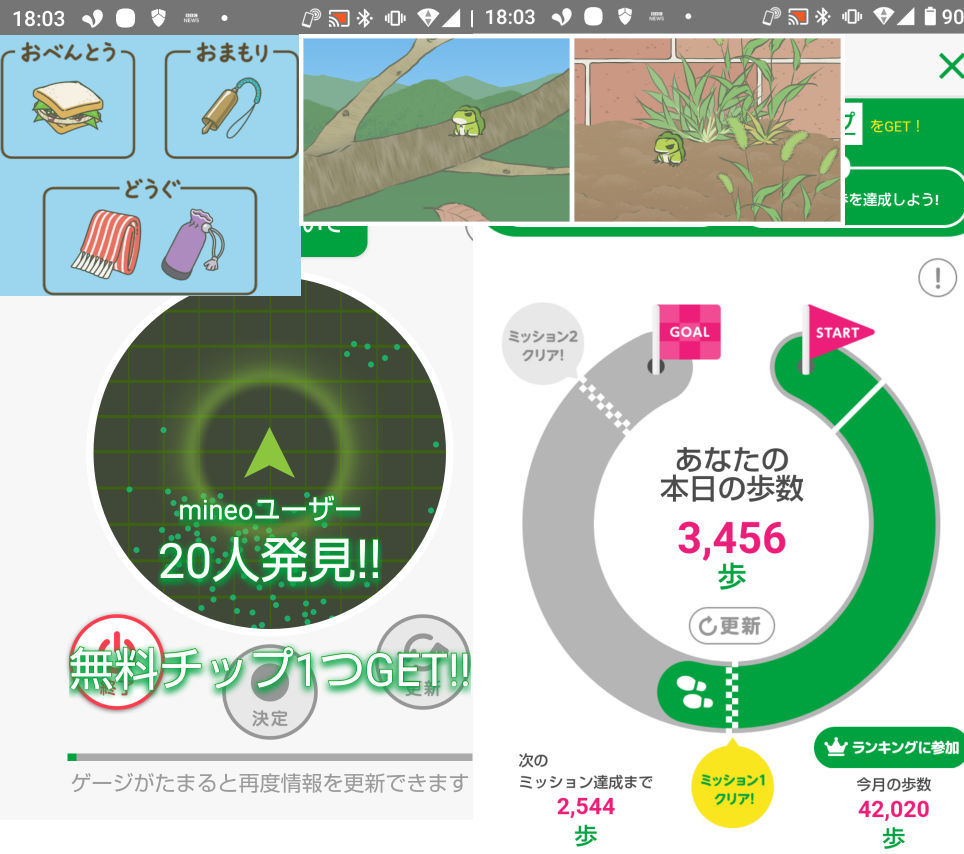The width and height of the screenshot is (964, 854).
Task: Click the gauge progress bar below radar
Action: pyautogui.click(x=269, y=757)
